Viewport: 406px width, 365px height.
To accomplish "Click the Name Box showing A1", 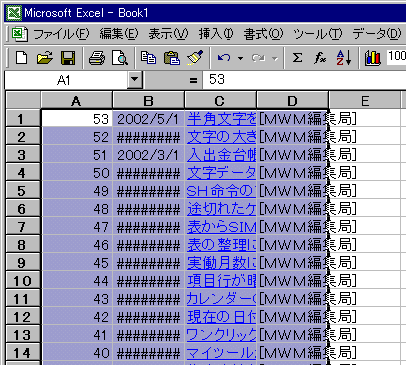I will [67, 80].
